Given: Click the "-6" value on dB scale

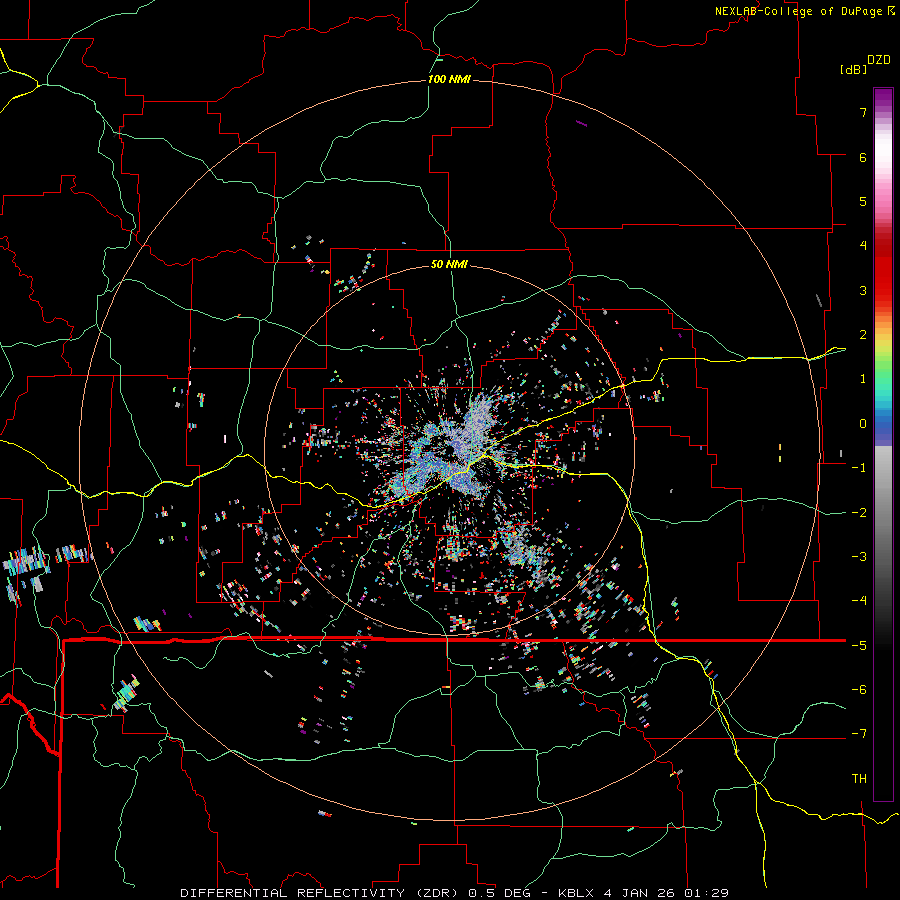Looking at the screenshot, I should point(859,690).
